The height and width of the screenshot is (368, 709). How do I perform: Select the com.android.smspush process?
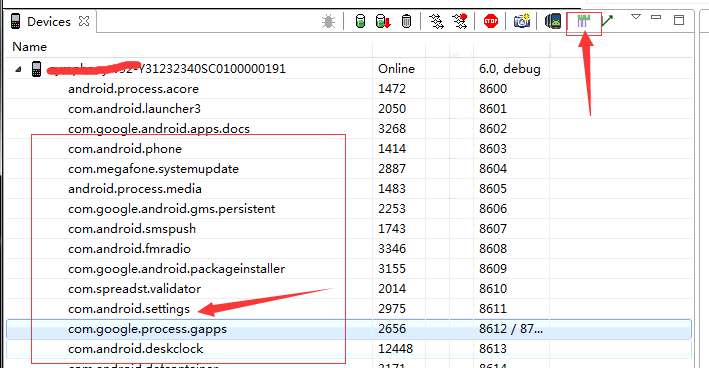point(132,229)
